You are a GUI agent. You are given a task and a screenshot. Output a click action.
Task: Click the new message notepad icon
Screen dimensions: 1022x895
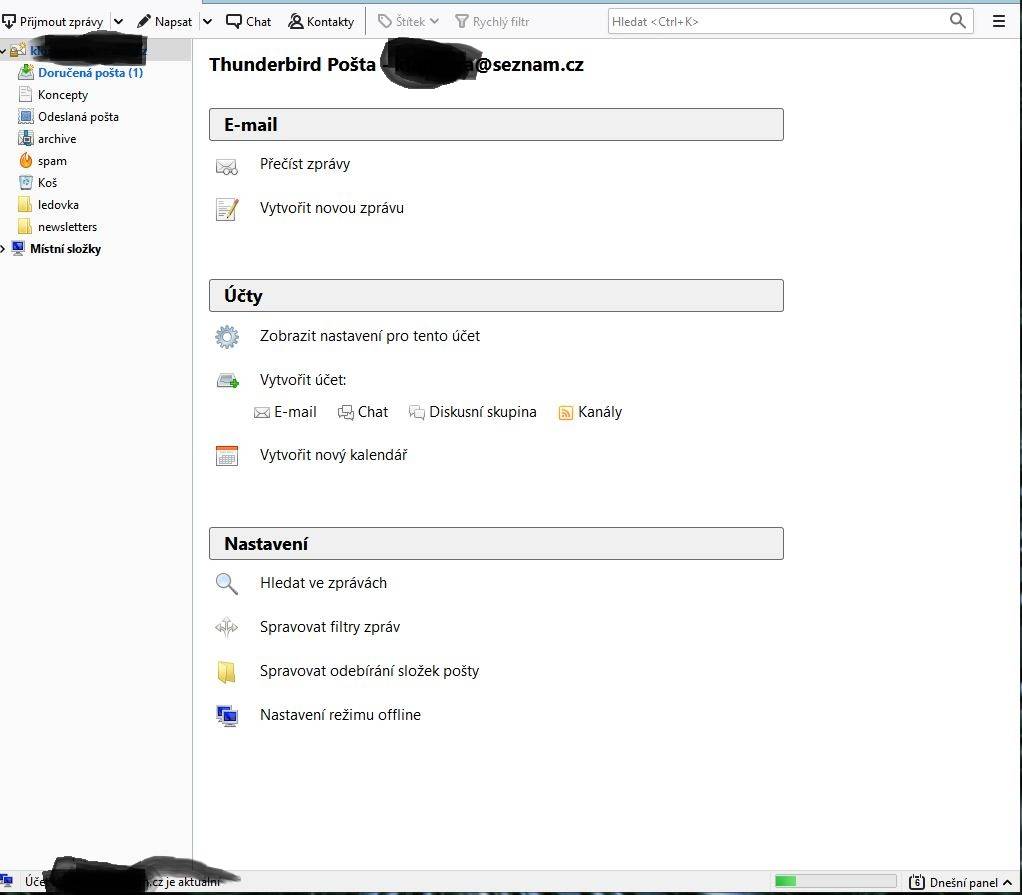[x=227, y=209]
